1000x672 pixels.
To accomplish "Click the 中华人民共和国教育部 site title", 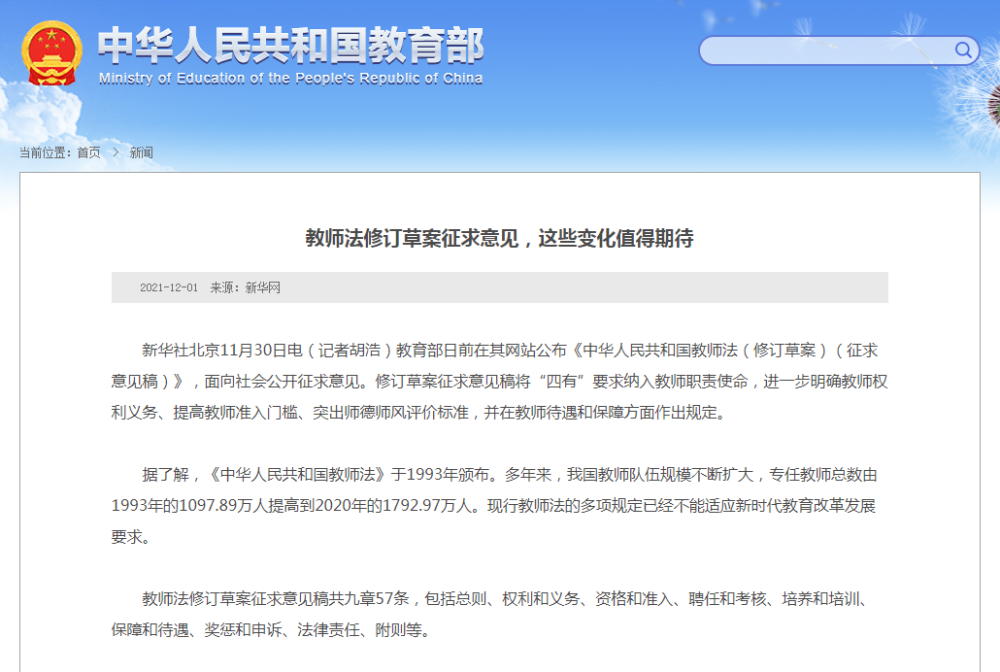I will point(291,45).
